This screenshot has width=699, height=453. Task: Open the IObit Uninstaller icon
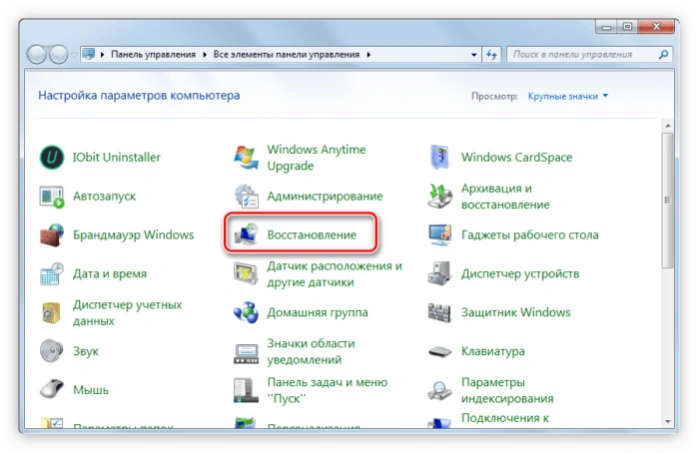pyautogui.click(x=52, y=157)
